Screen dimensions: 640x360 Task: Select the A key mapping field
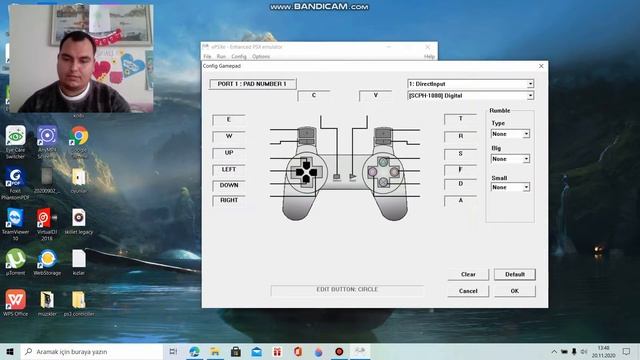tap(460, 200)
